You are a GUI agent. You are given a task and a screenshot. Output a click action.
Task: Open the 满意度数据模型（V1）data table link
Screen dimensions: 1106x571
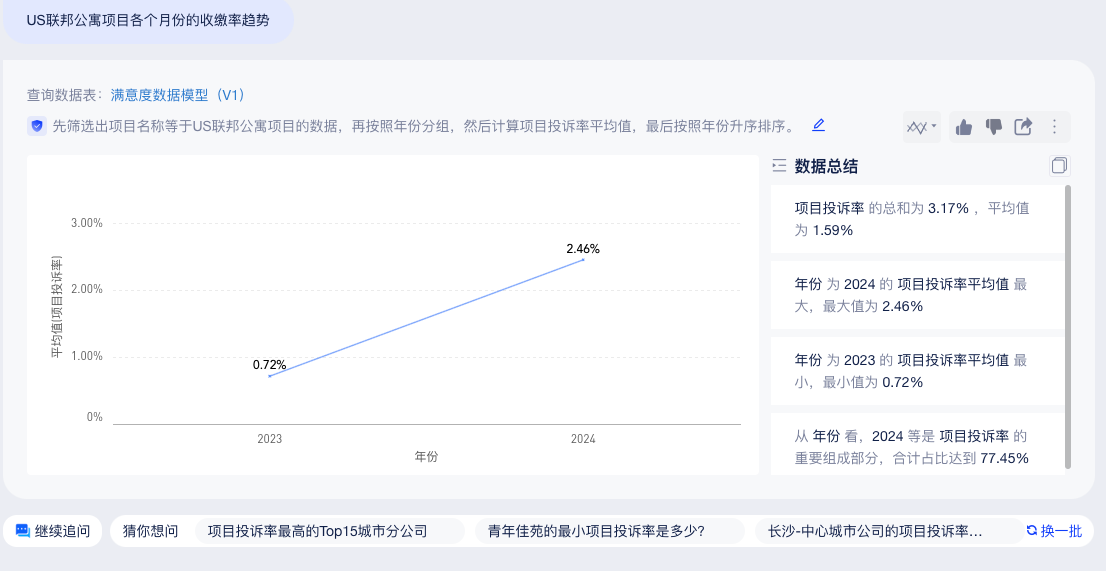(x=178, y=95)
